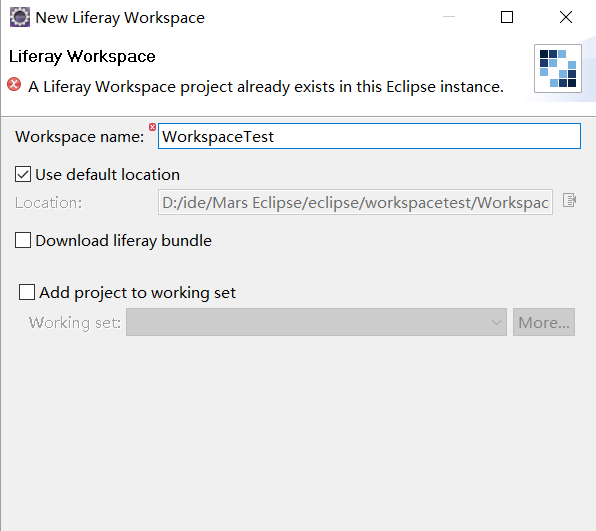The height and width of the screenshot is (531, 596).
Task: Click the Location path field
Action: click(x=355, y=202)
